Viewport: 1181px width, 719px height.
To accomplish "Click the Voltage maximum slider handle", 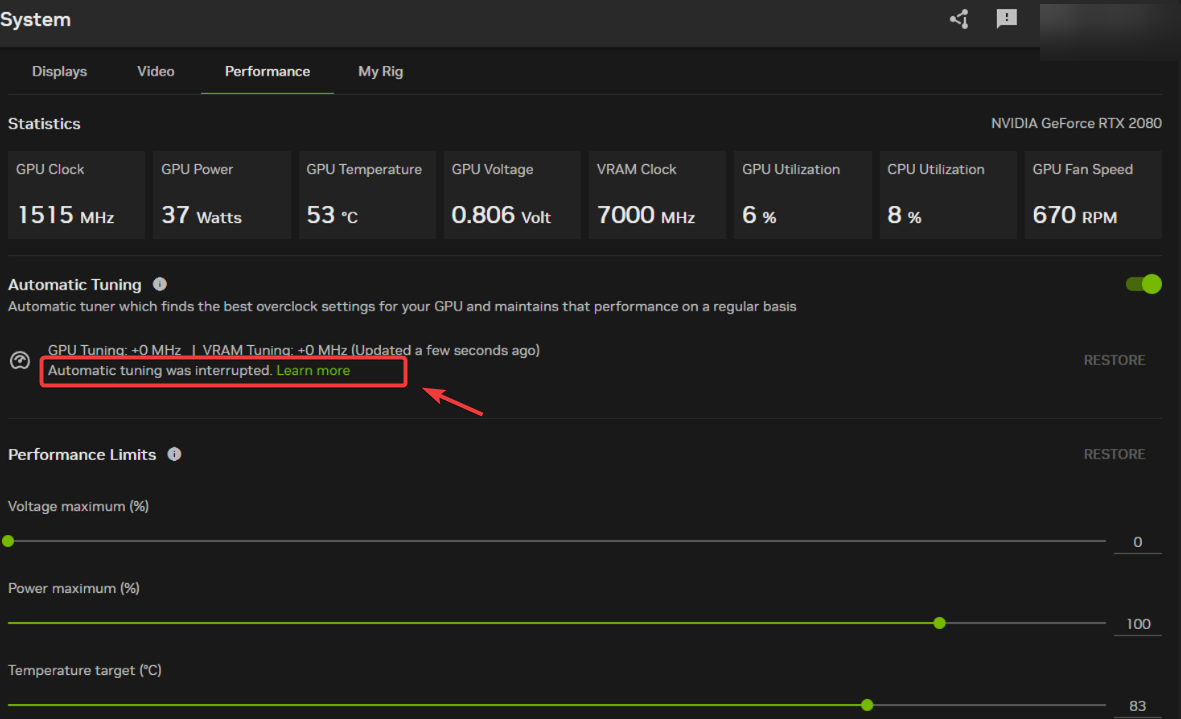I will click(x=9, y=541).
